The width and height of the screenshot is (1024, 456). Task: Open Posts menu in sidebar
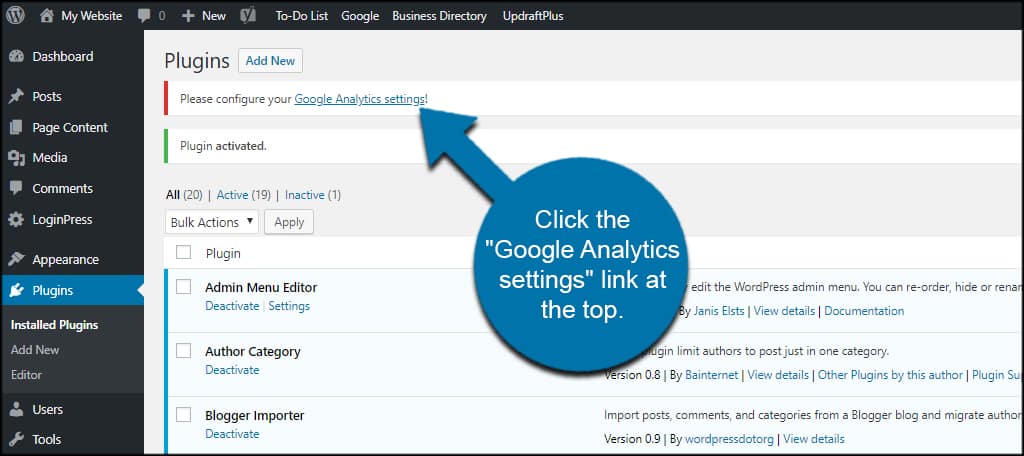(47, 97)
